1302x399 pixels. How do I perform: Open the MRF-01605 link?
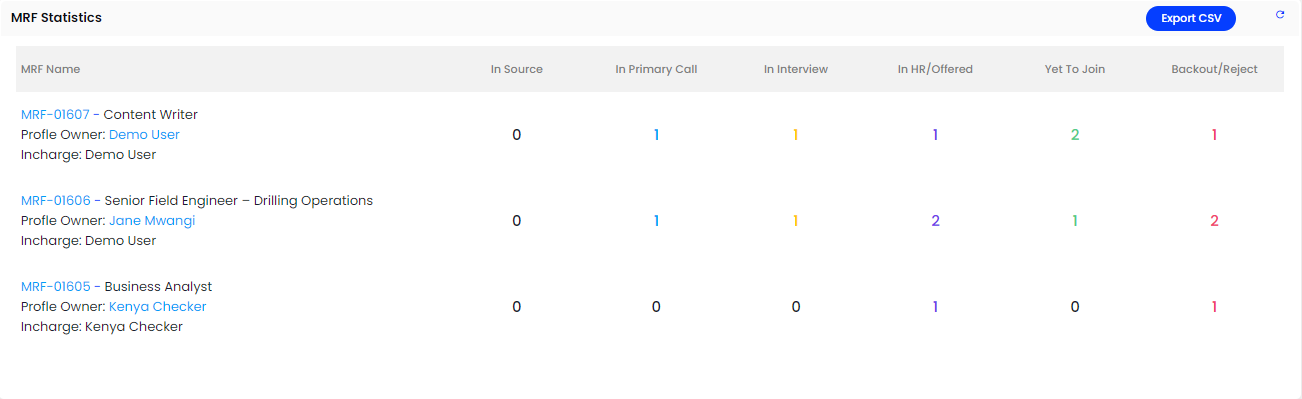click(56, 287)
